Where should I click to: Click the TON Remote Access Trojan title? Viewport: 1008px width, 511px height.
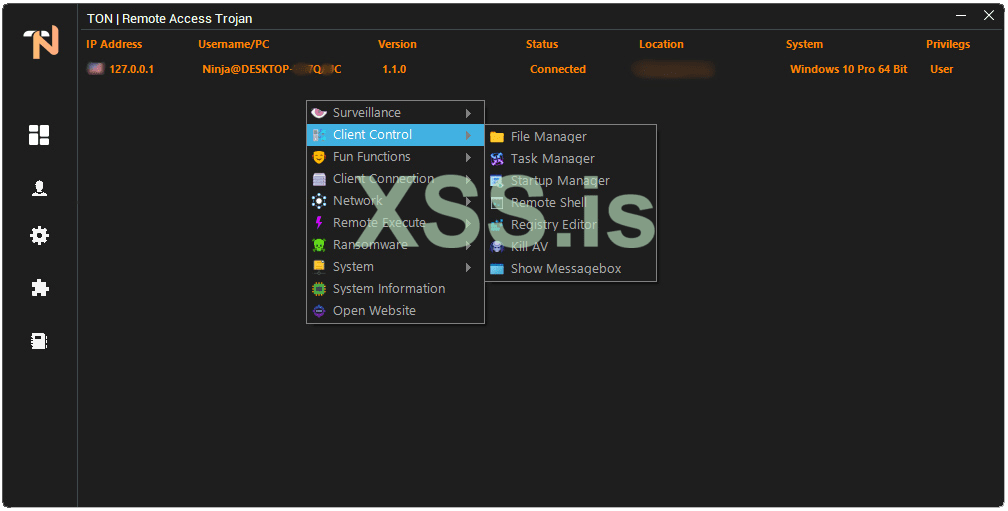[x=170, y=19]
